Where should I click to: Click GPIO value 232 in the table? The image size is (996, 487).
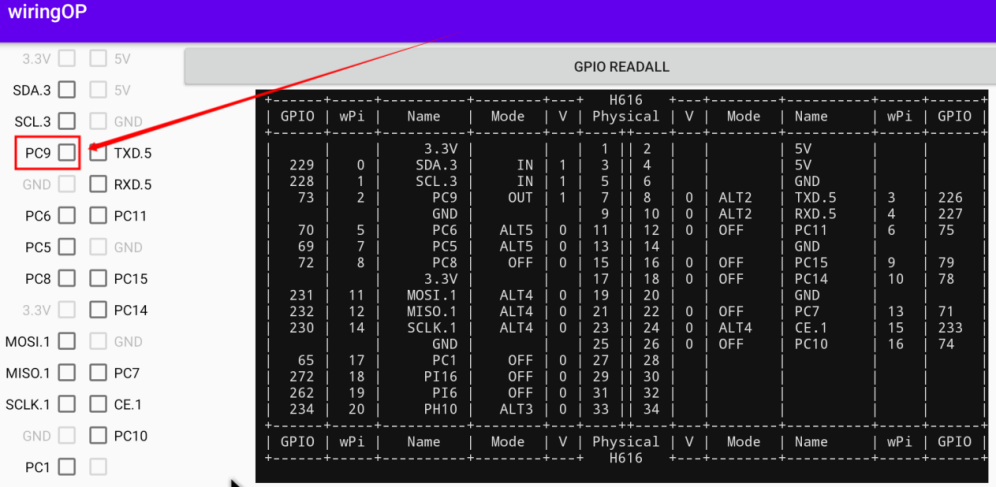click(302, 312)
